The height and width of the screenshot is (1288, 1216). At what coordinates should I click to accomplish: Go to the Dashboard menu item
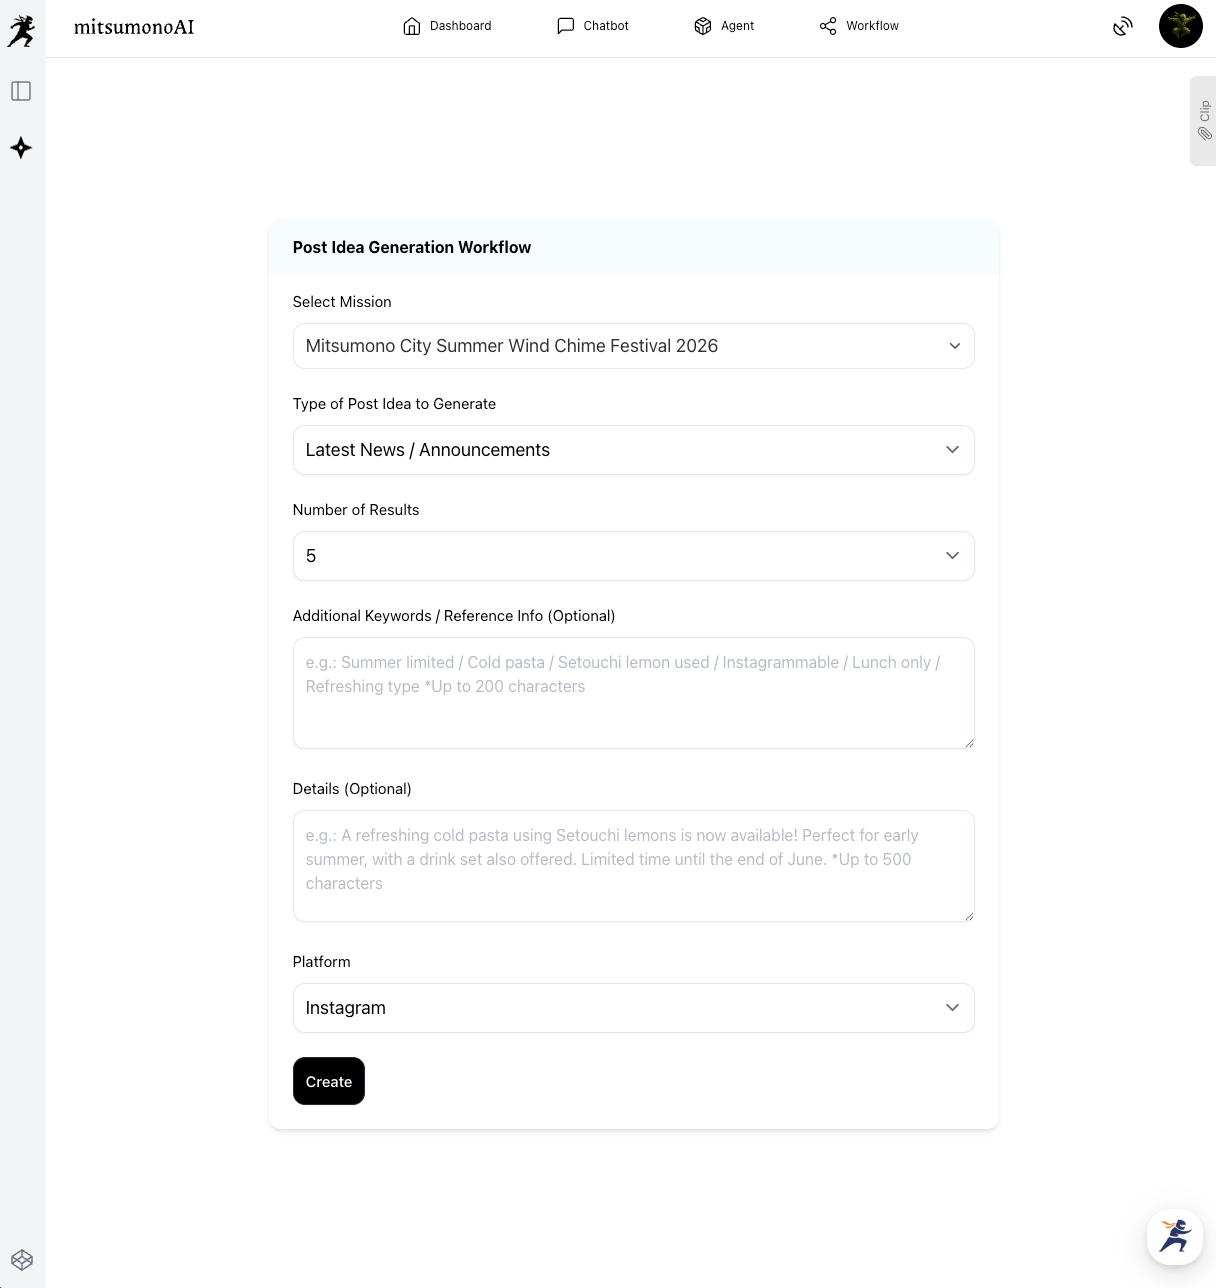click(447, 26)
